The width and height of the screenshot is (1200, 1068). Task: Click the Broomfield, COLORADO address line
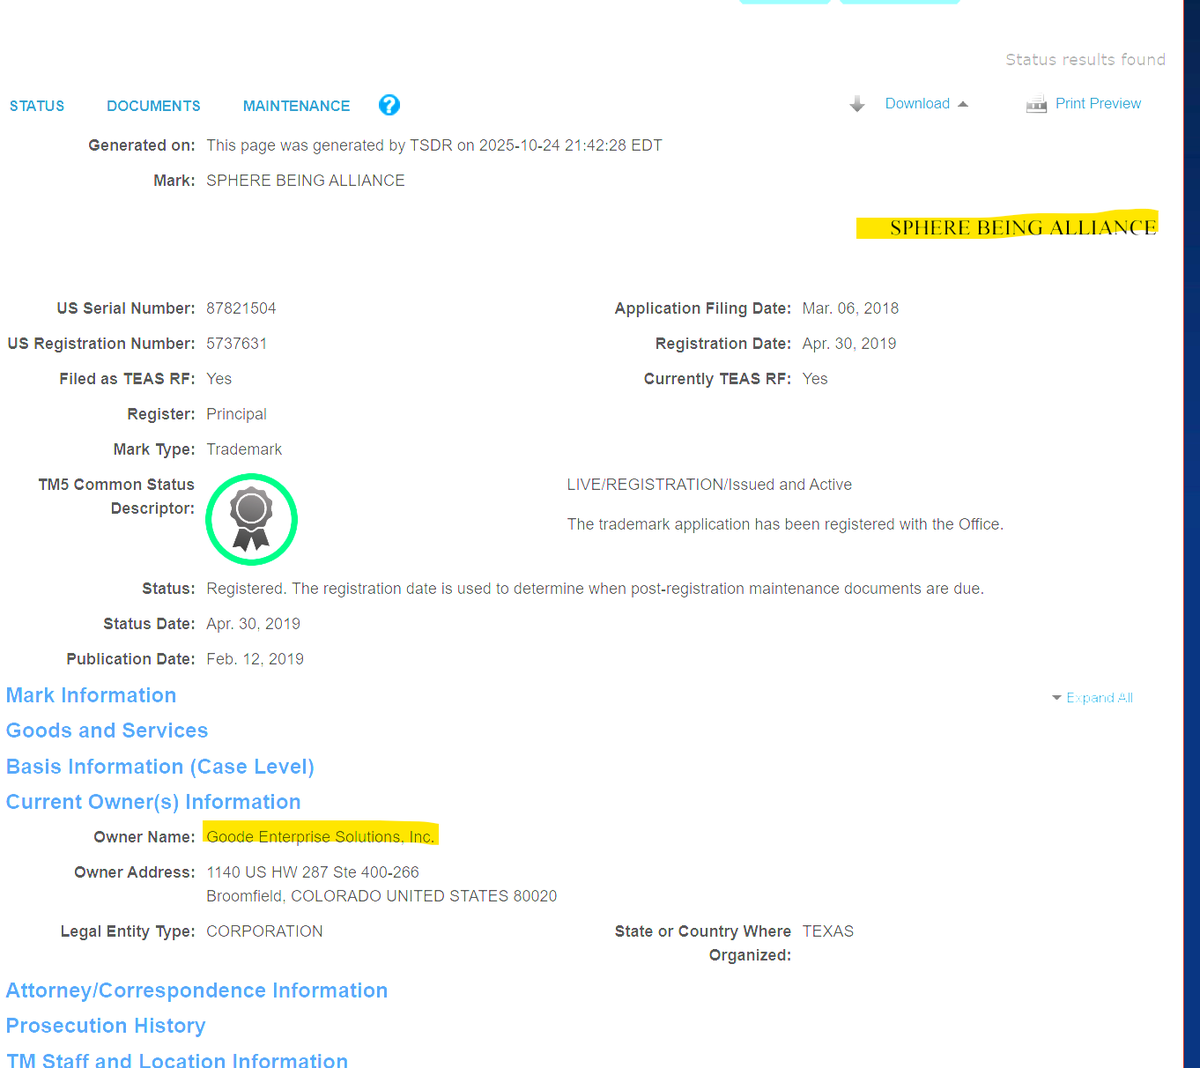(382, 896)
